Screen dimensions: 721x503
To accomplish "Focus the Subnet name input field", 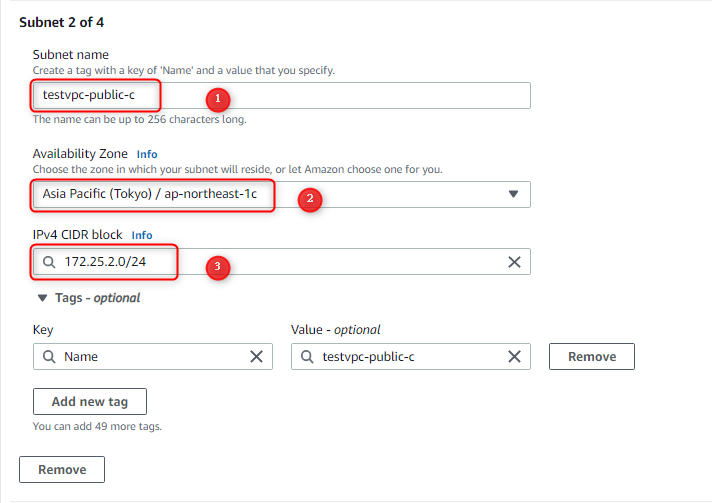I will [281, 96].
